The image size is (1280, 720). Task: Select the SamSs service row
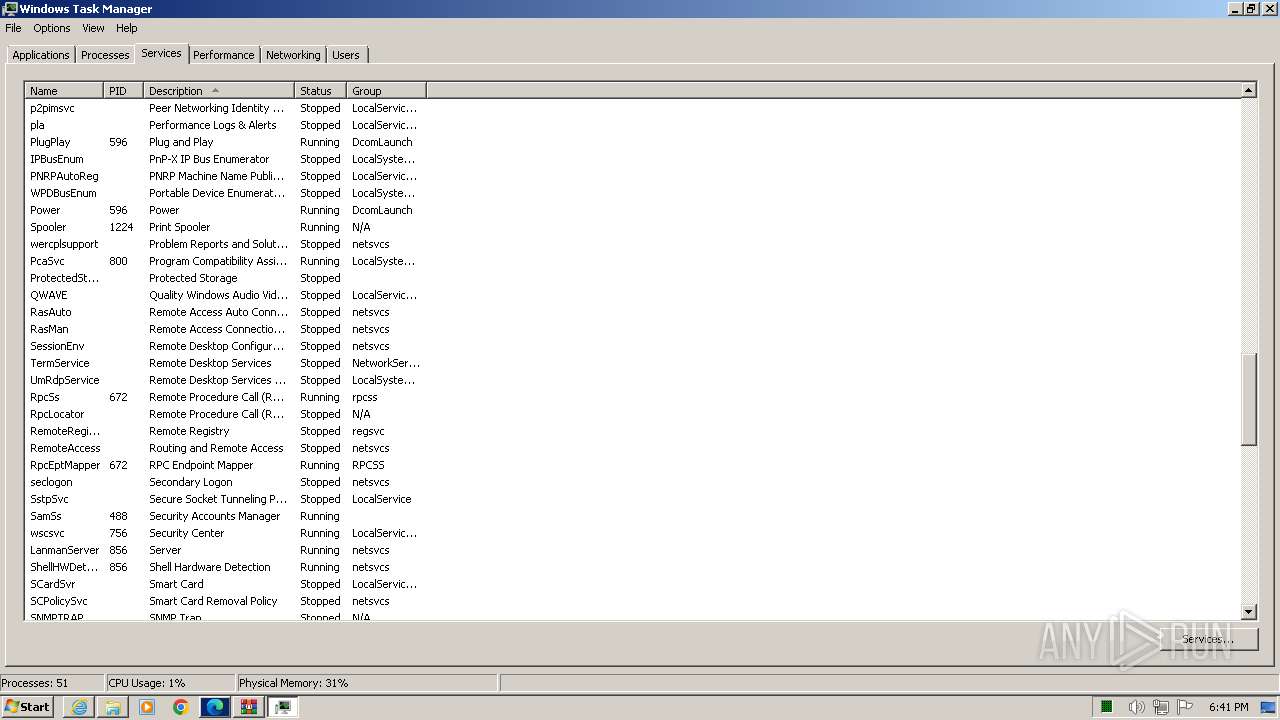(x=226, y=516)
